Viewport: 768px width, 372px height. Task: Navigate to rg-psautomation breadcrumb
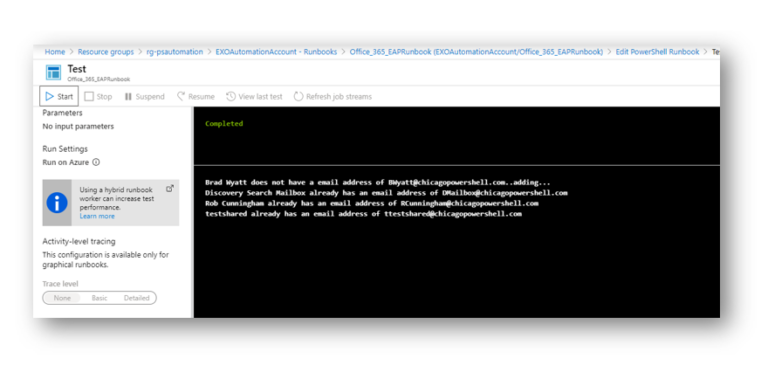(174, 52)
